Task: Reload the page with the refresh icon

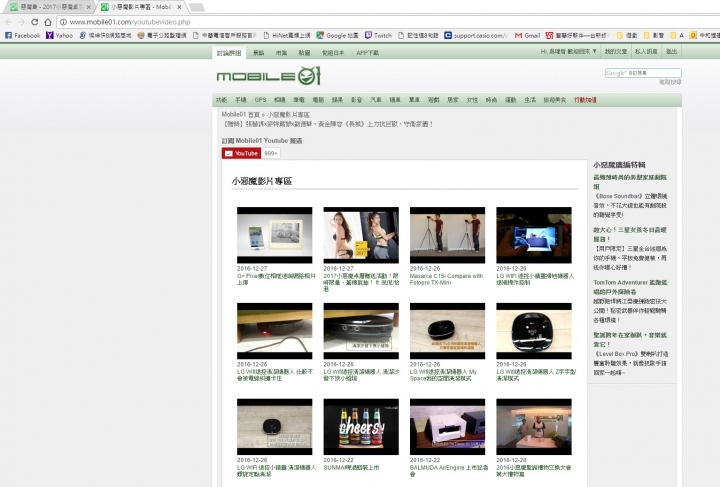Action: coord(34,22)
